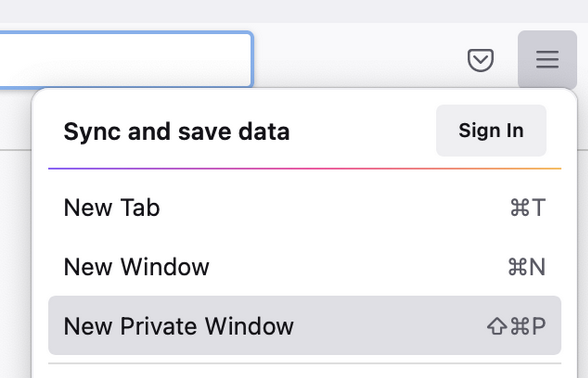
Task: Open the Sync and save data heading
Action: 177,132
